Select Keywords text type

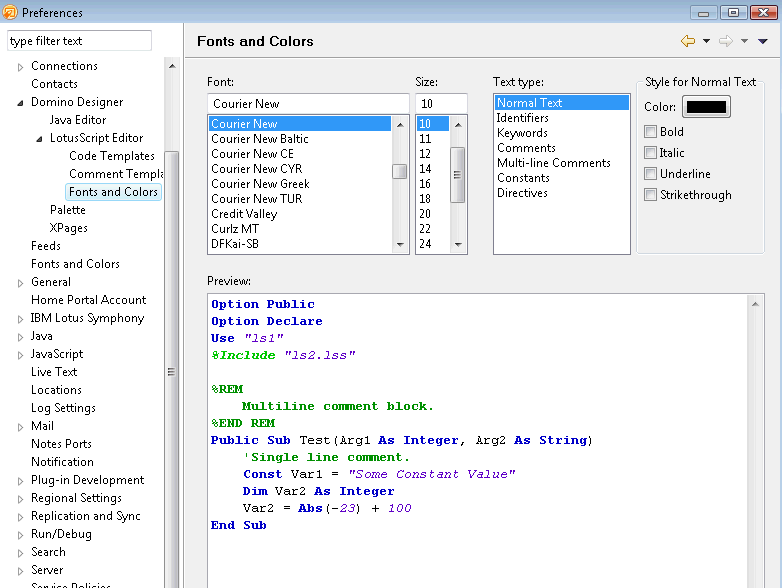point(522,133)
